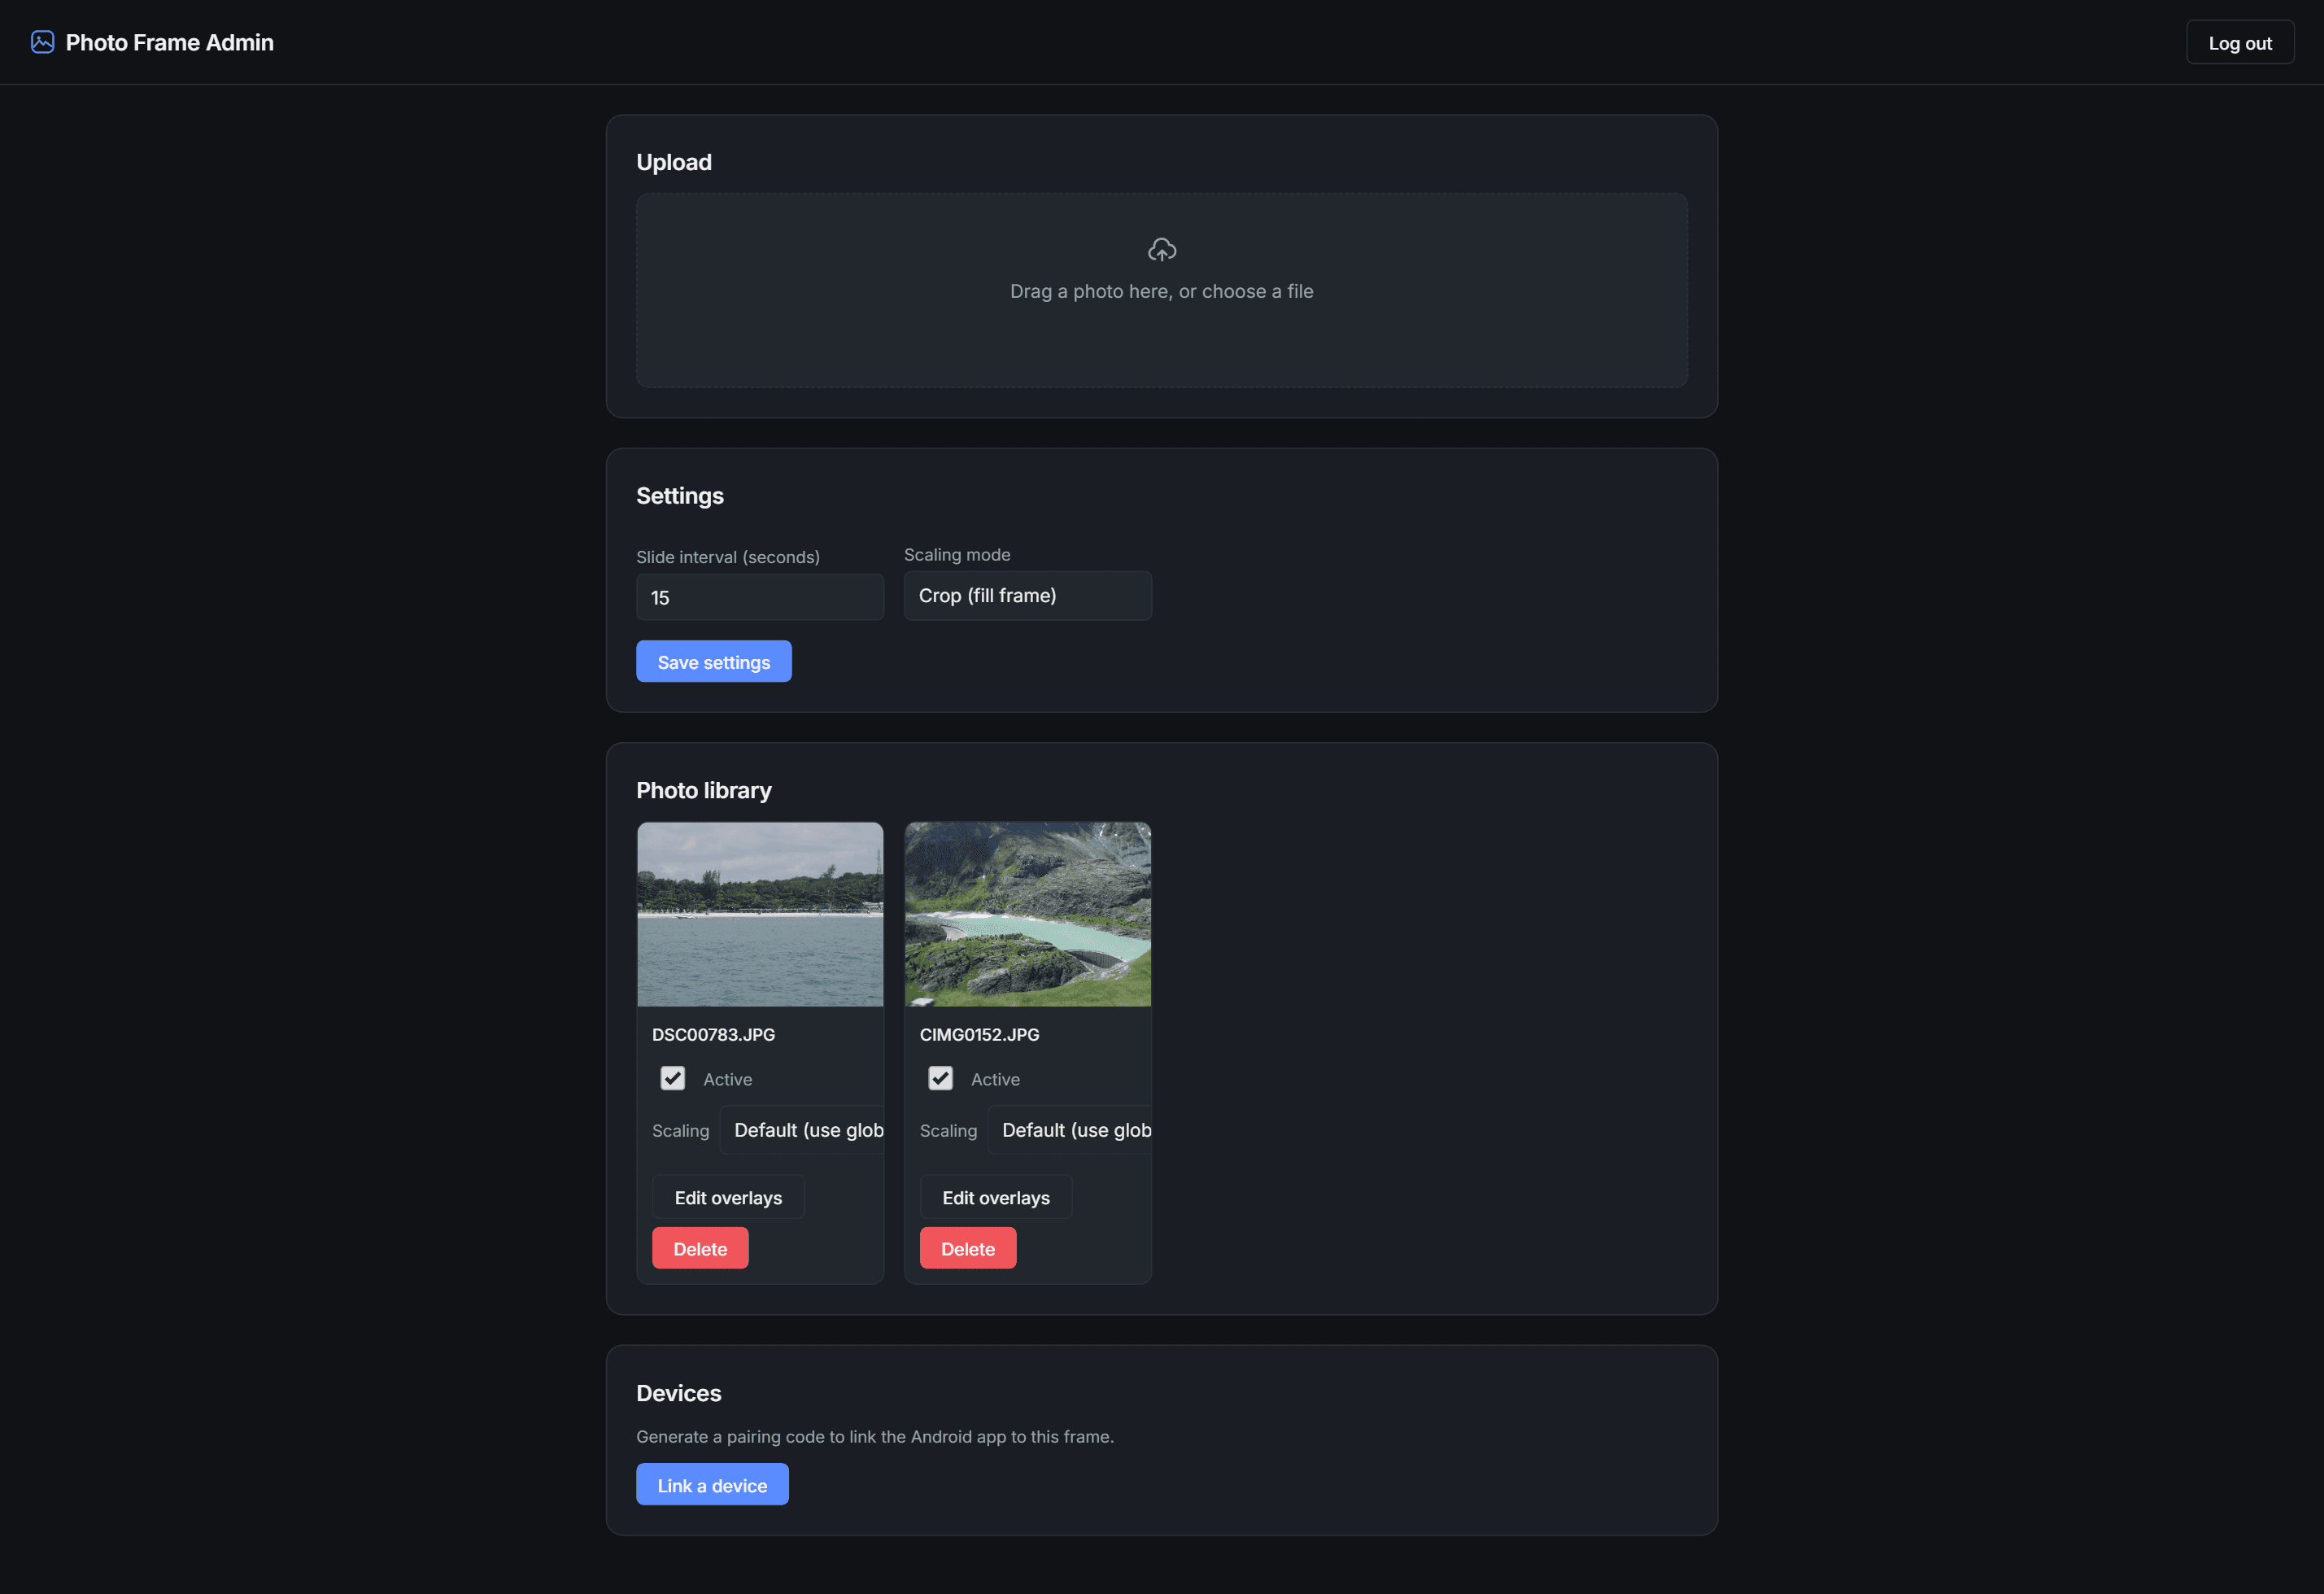Click the photo upload drop zone

click(x=1161, y=290)
